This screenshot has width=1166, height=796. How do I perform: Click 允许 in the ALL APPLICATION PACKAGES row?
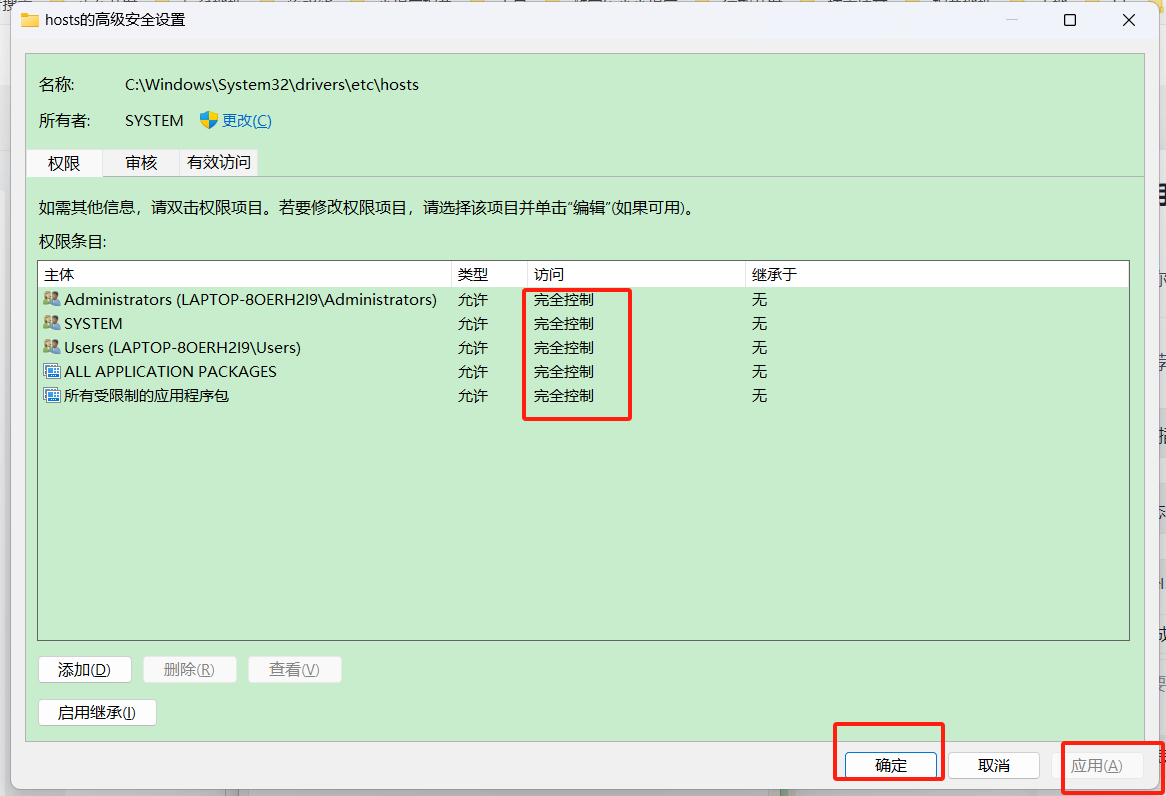(473, 371)
